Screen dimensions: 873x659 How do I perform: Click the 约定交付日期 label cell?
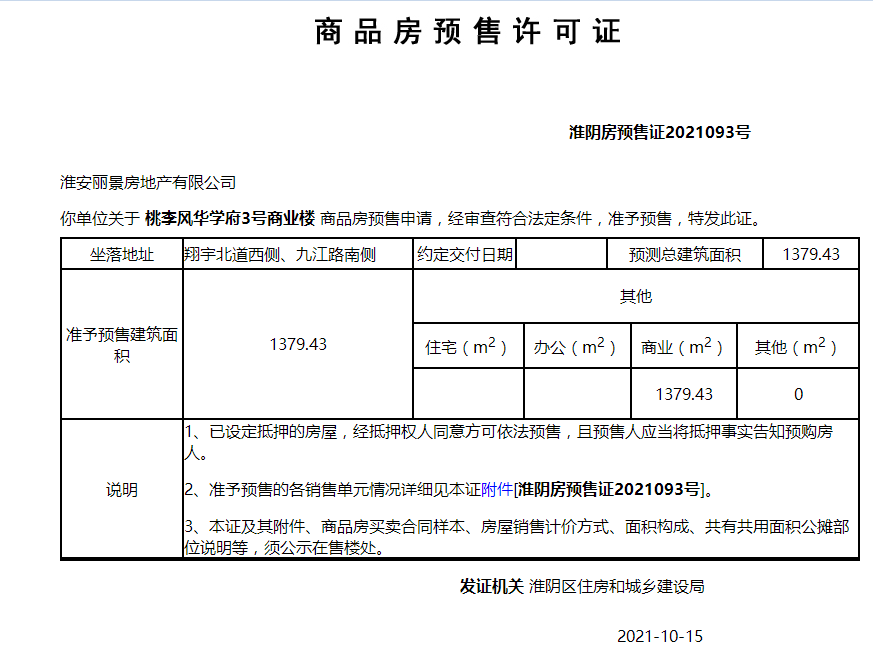point(465,254)
